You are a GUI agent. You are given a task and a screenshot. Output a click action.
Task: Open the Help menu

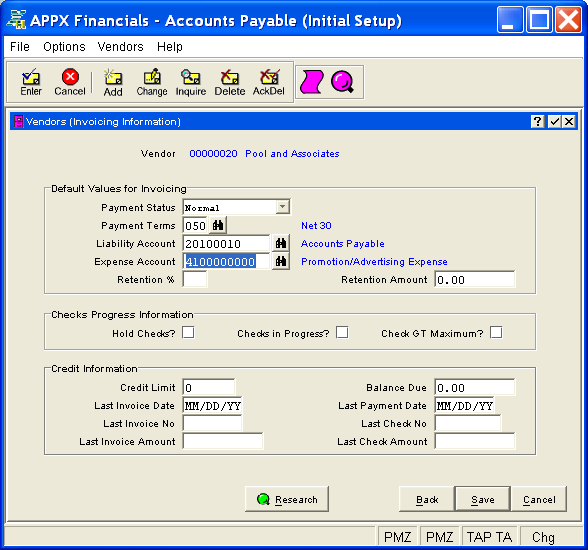(x=170, y=46)
